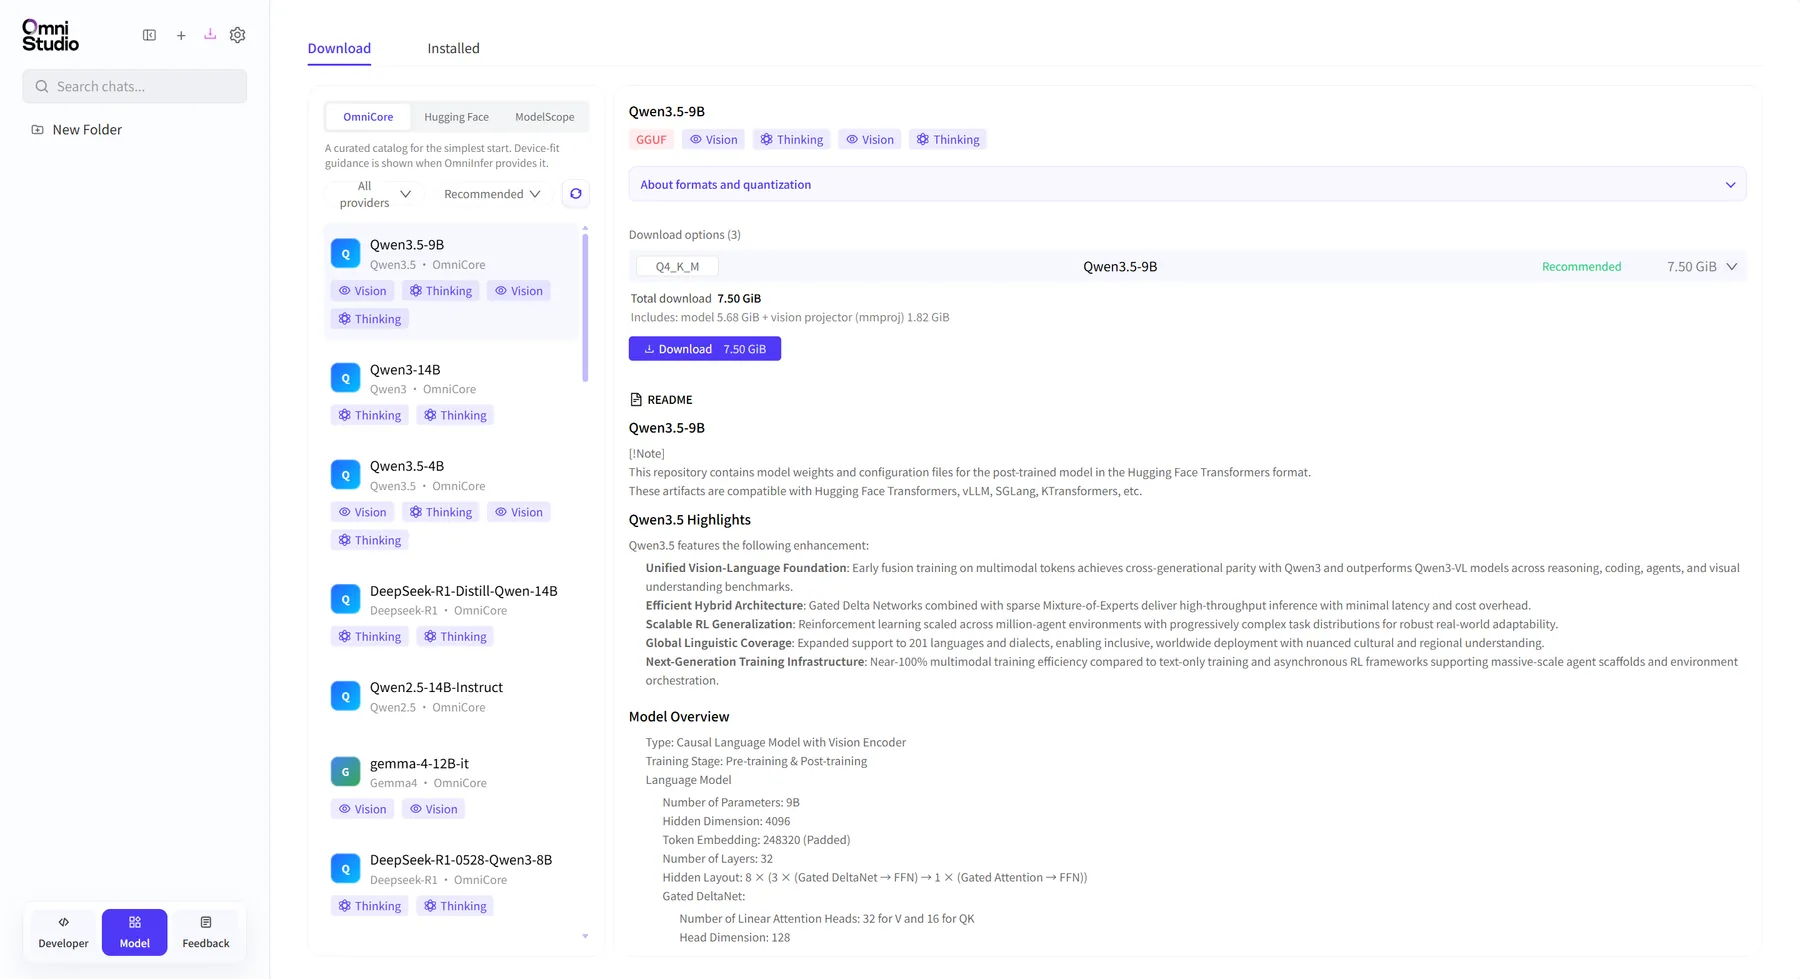
Task: Click the README heading text
Action: point(670,400)
